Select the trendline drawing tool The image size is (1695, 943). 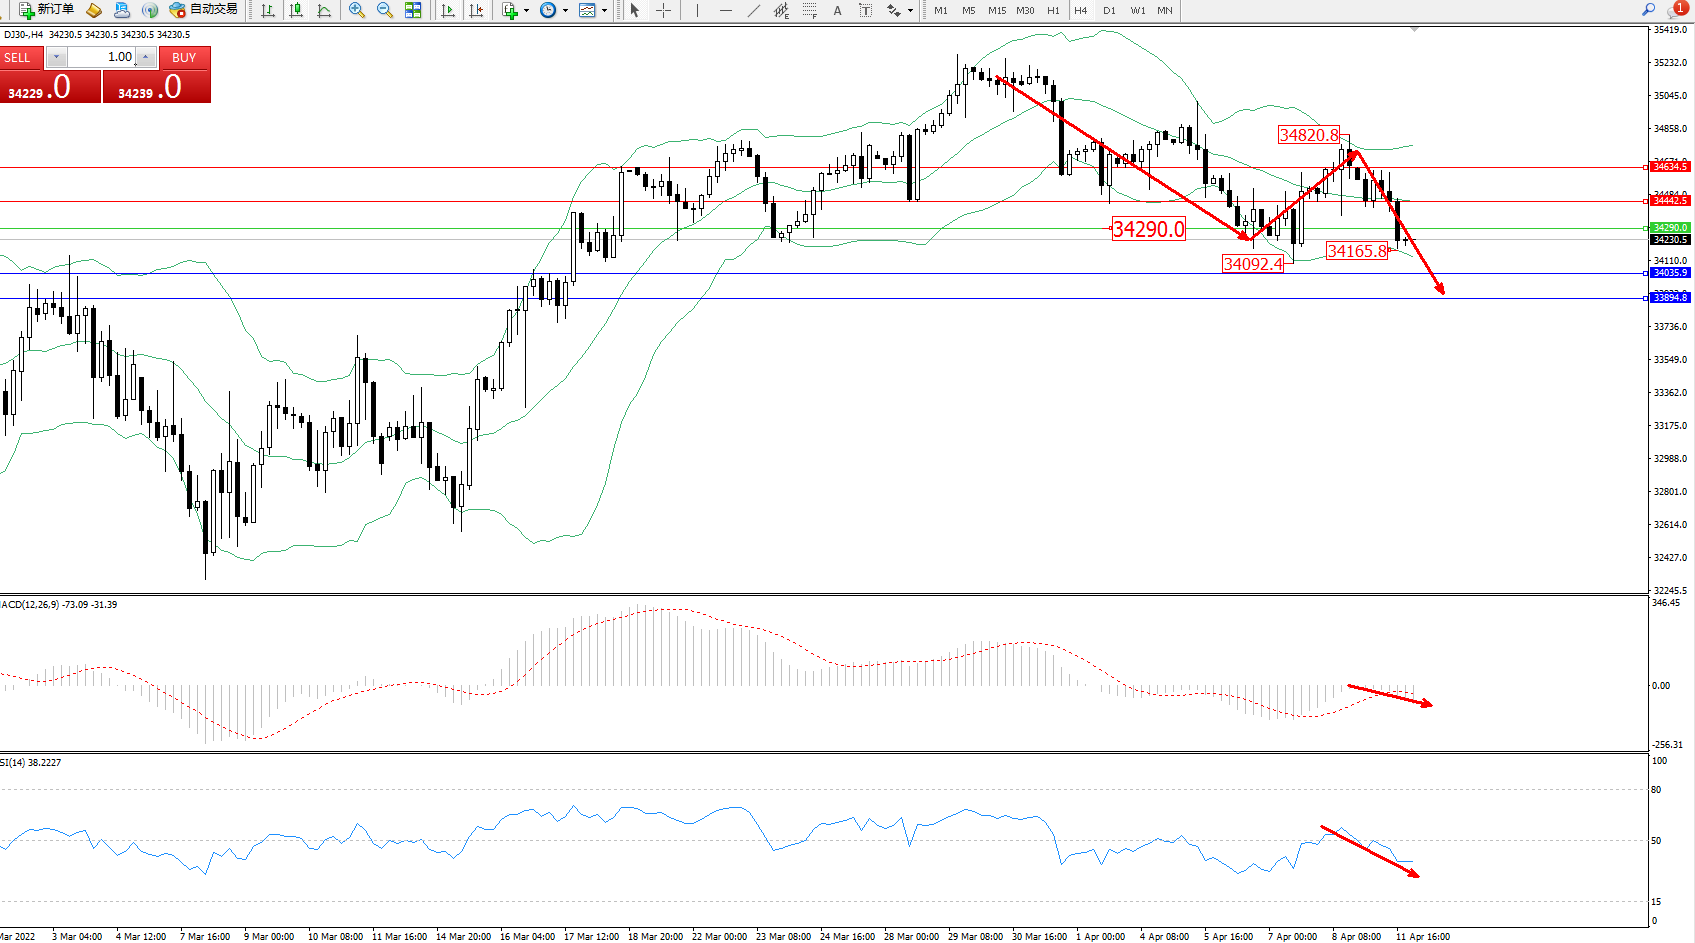coord(753,10)
